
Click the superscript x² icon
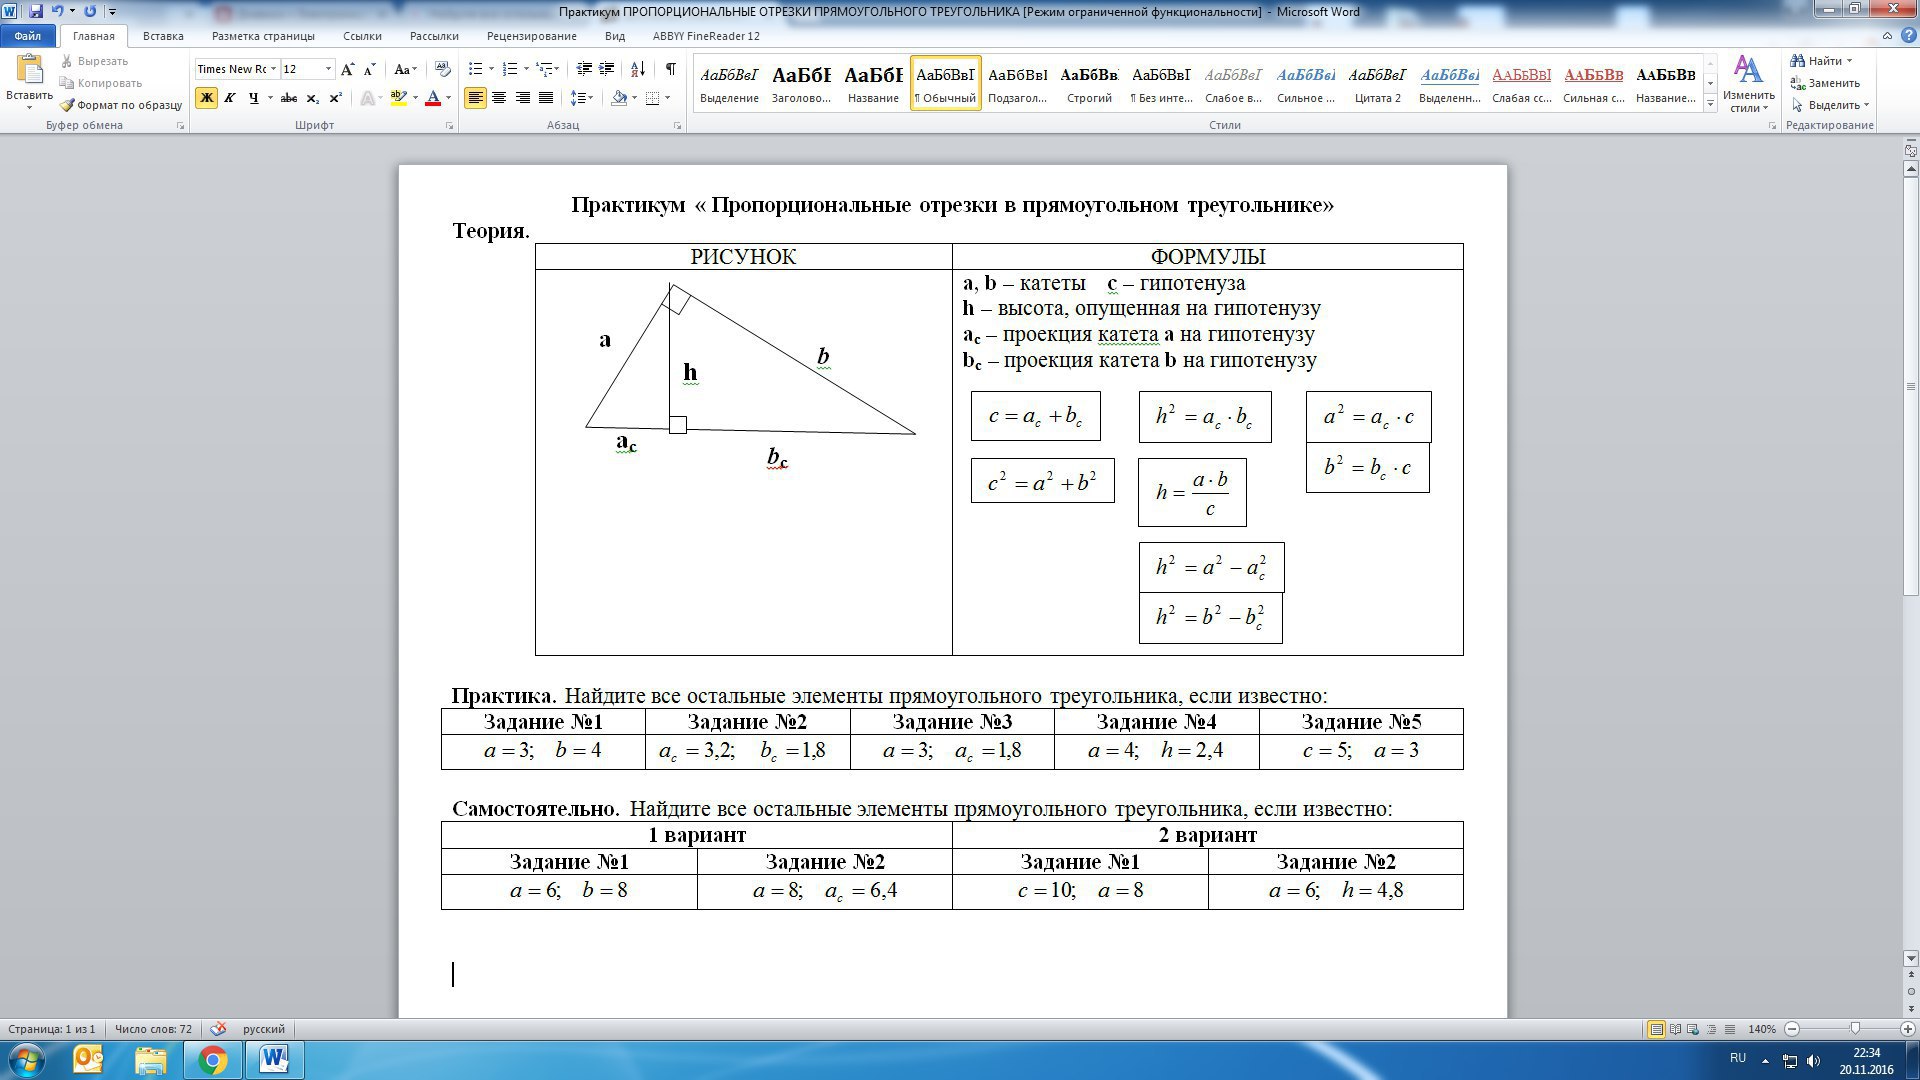(336, 98)
